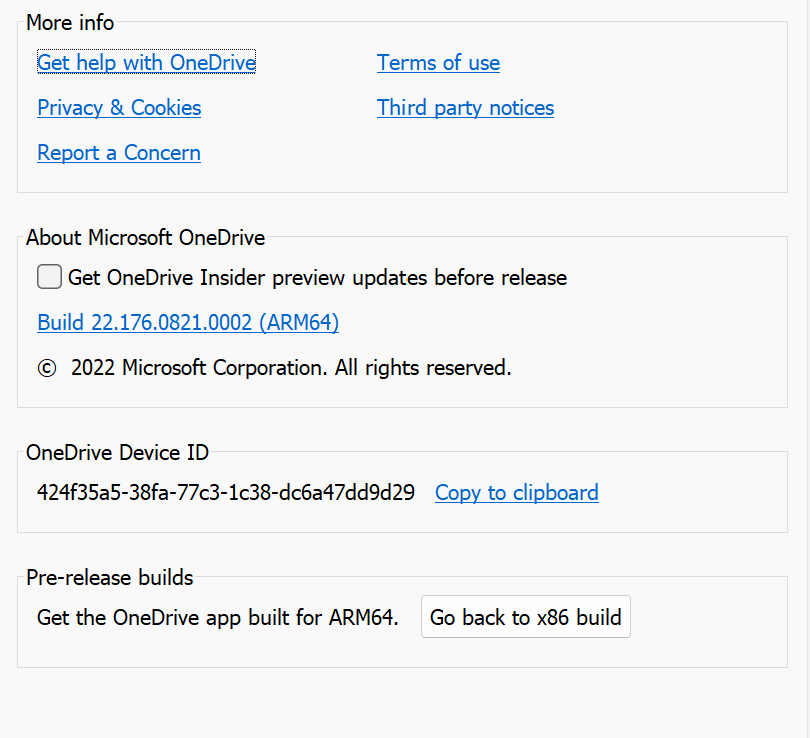
Task: Open Terms of use in the More info section
Action: click(438, 62)
